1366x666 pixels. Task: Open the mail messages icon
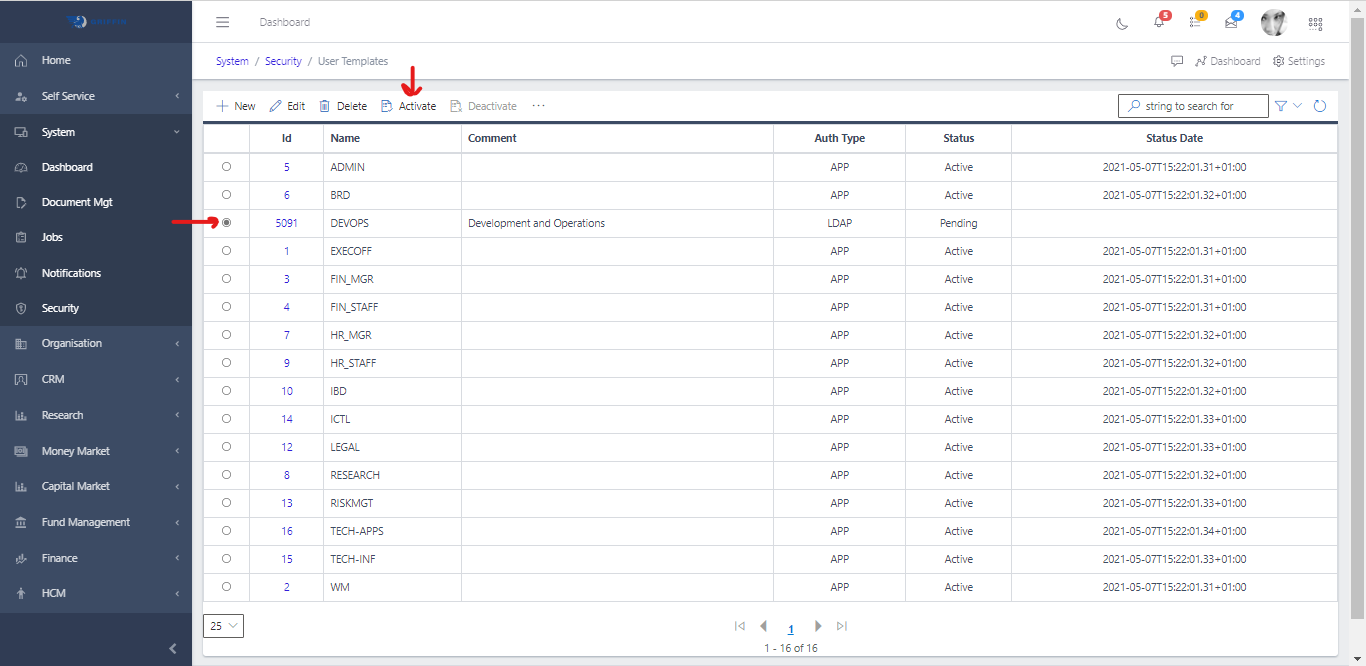click(1231, 23)
